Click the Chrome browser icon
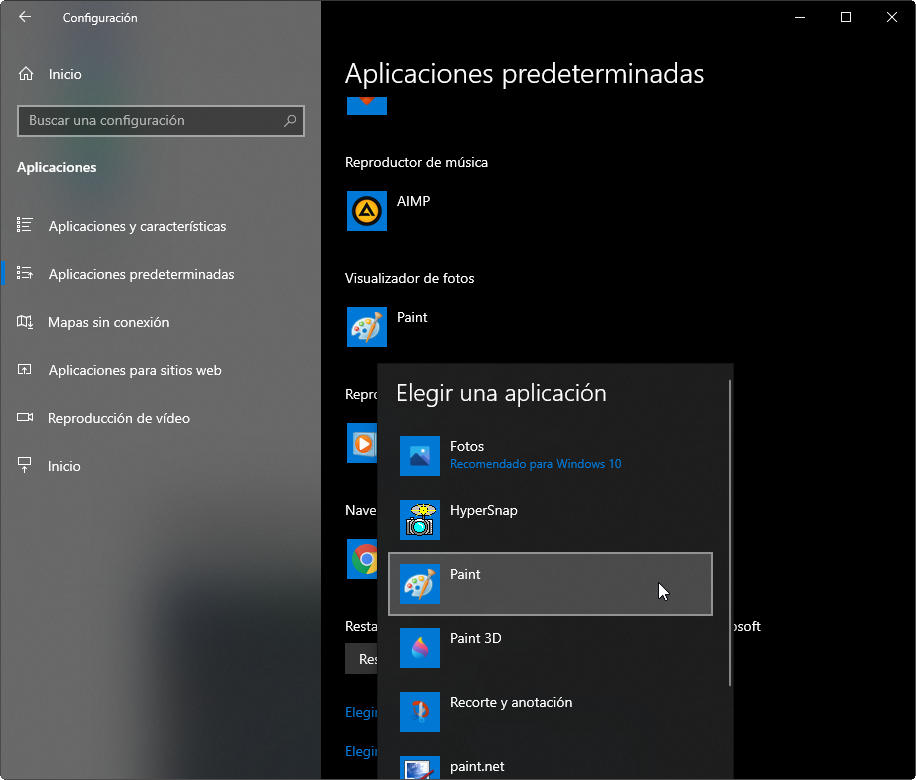 click(364, 559)
